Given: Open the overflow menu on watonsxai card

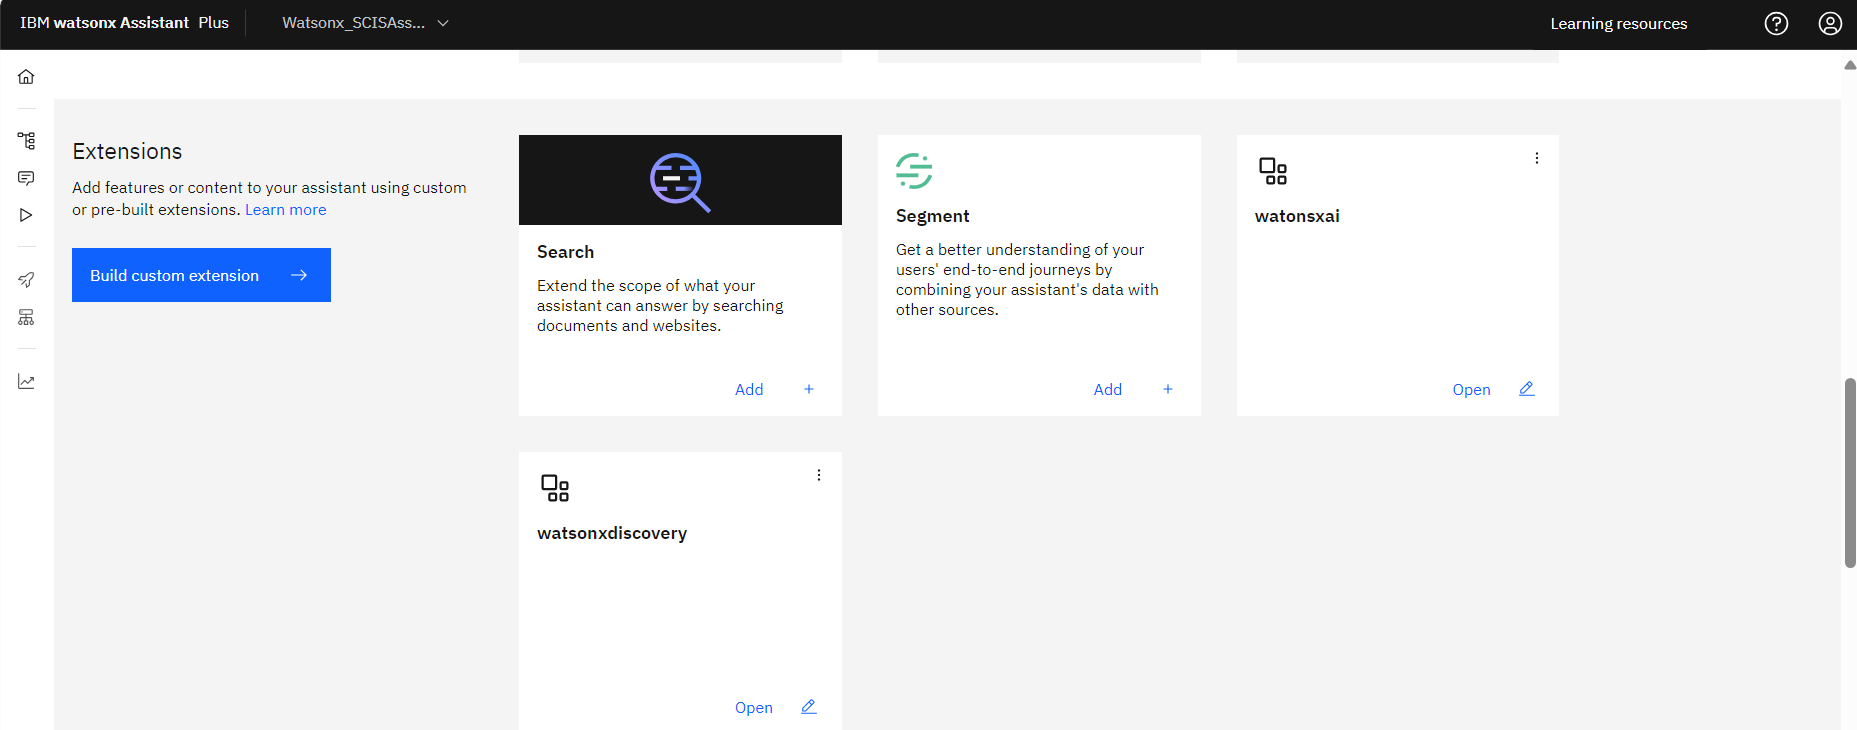Looking at the screenshot, I should (x=1537, y=158).
